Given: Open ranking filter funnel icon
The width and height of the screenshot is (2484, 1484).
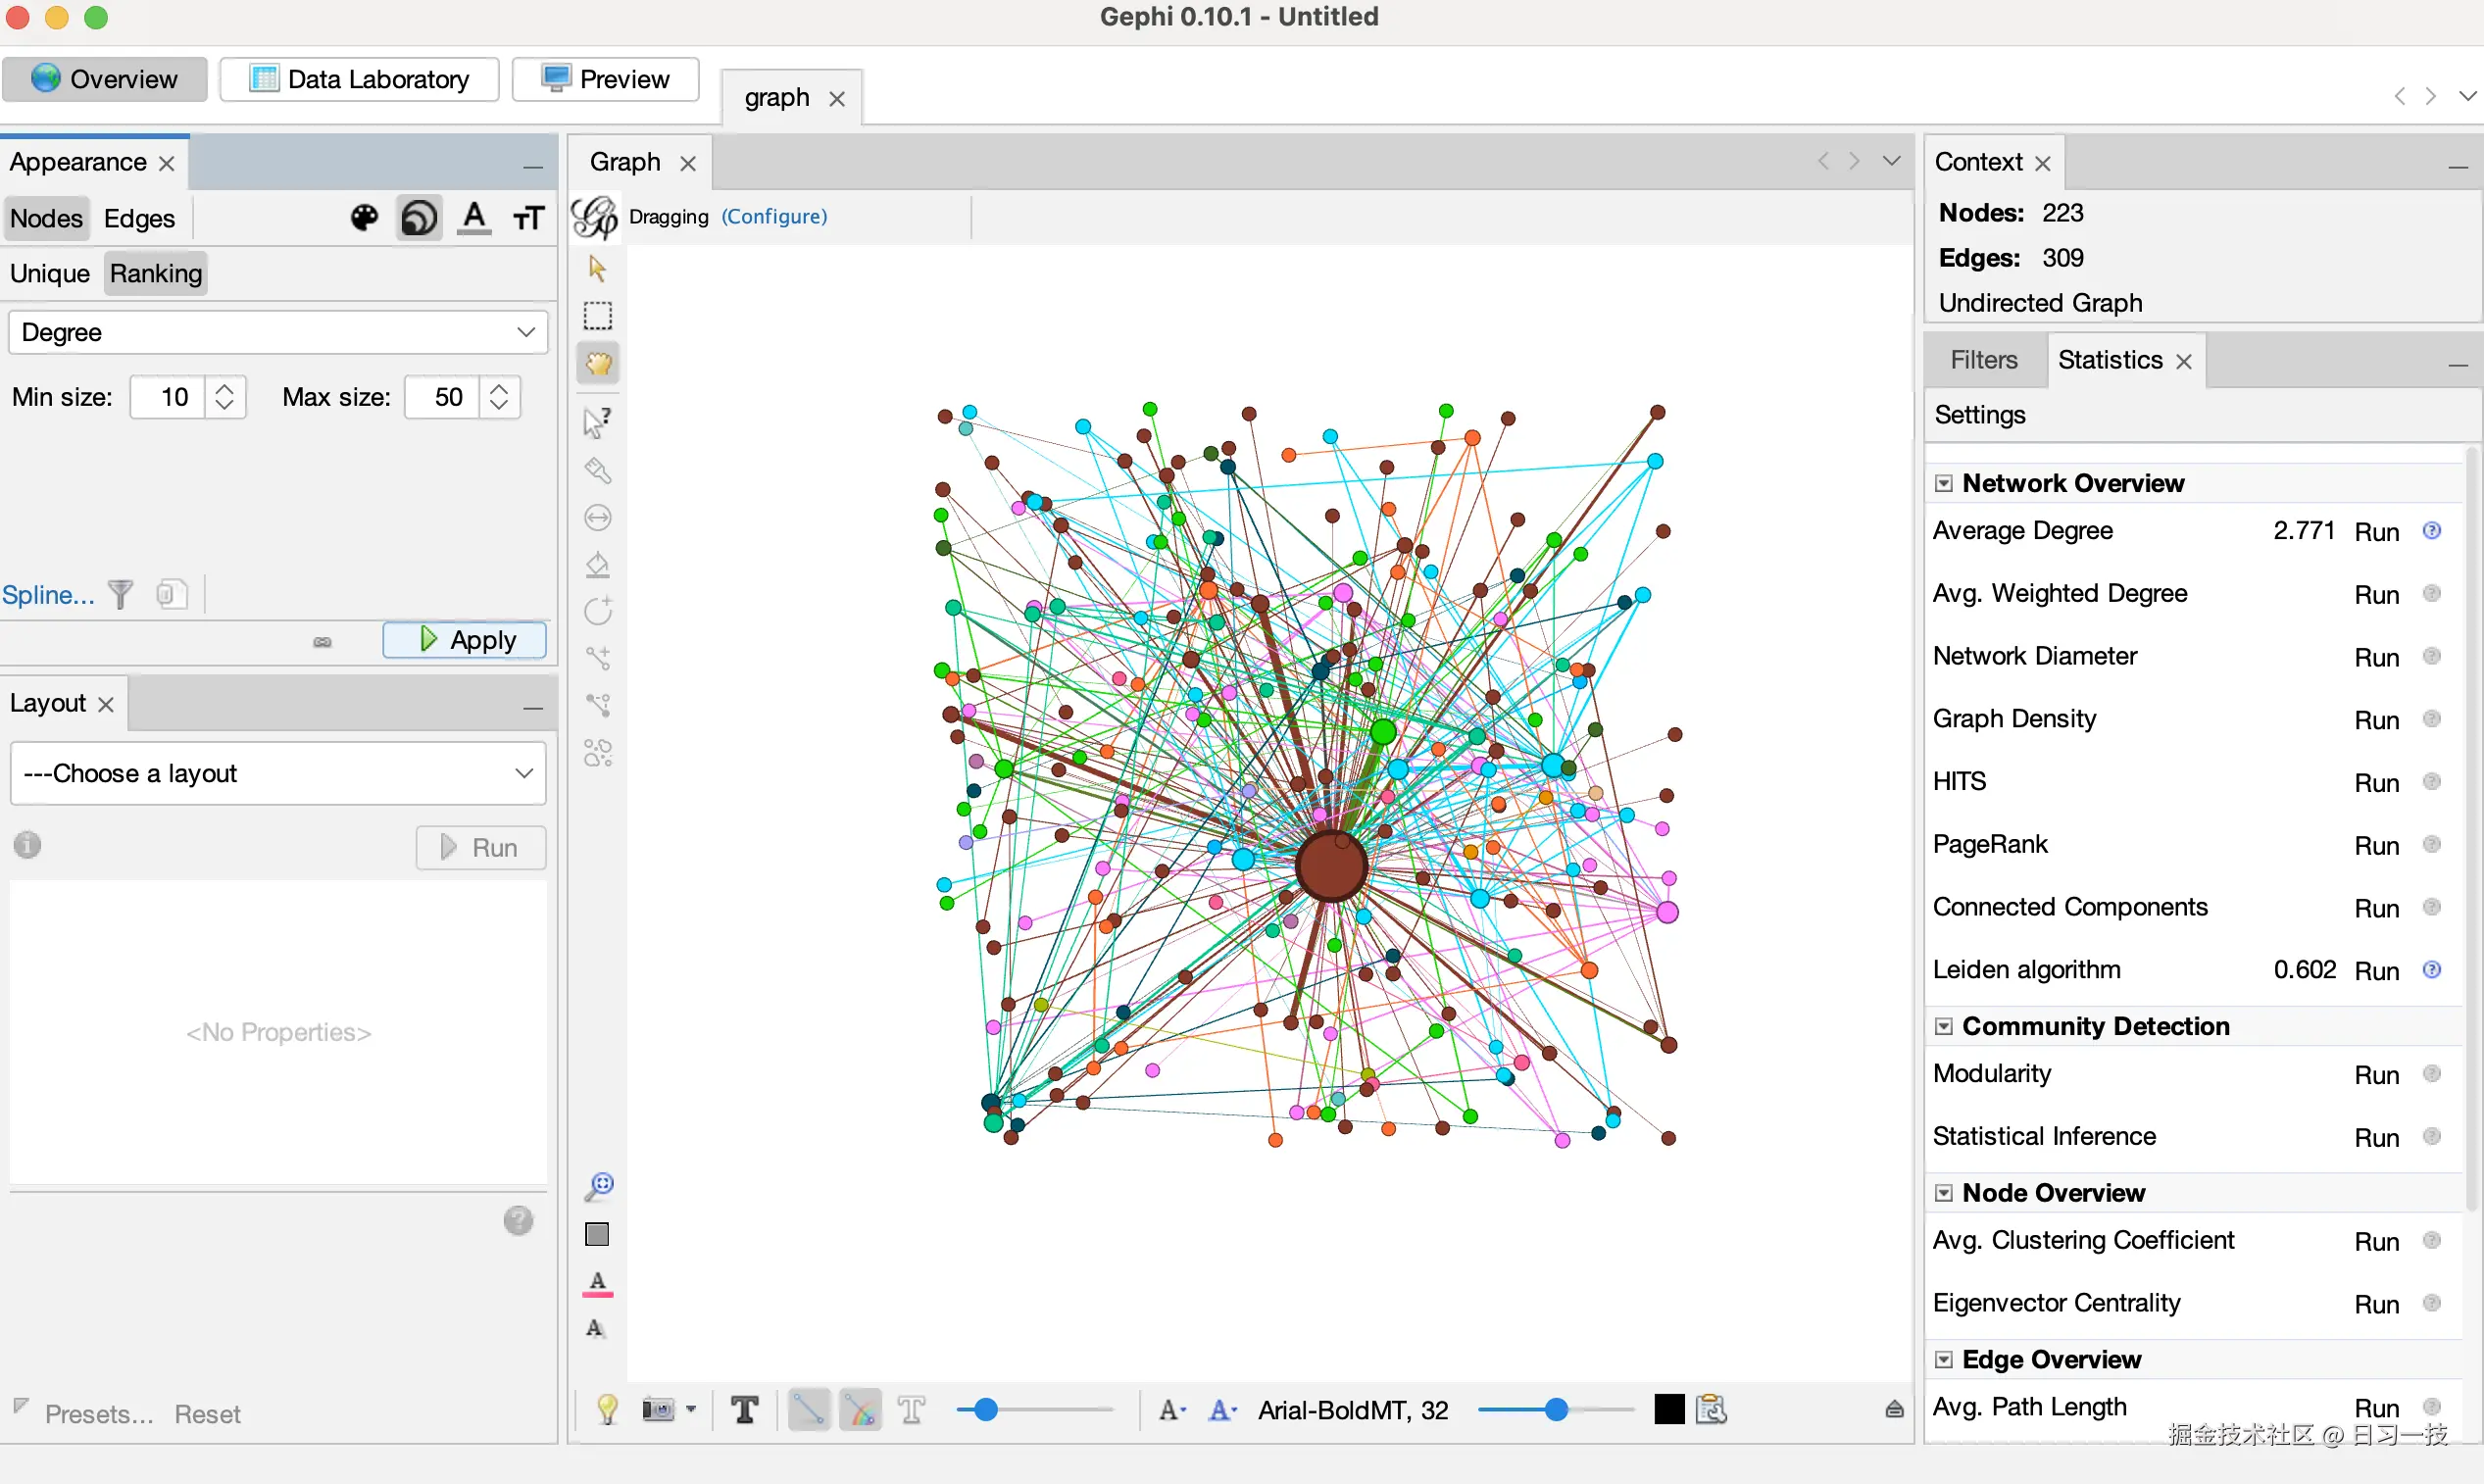Looking at the screenshot, I should [121, 594].
